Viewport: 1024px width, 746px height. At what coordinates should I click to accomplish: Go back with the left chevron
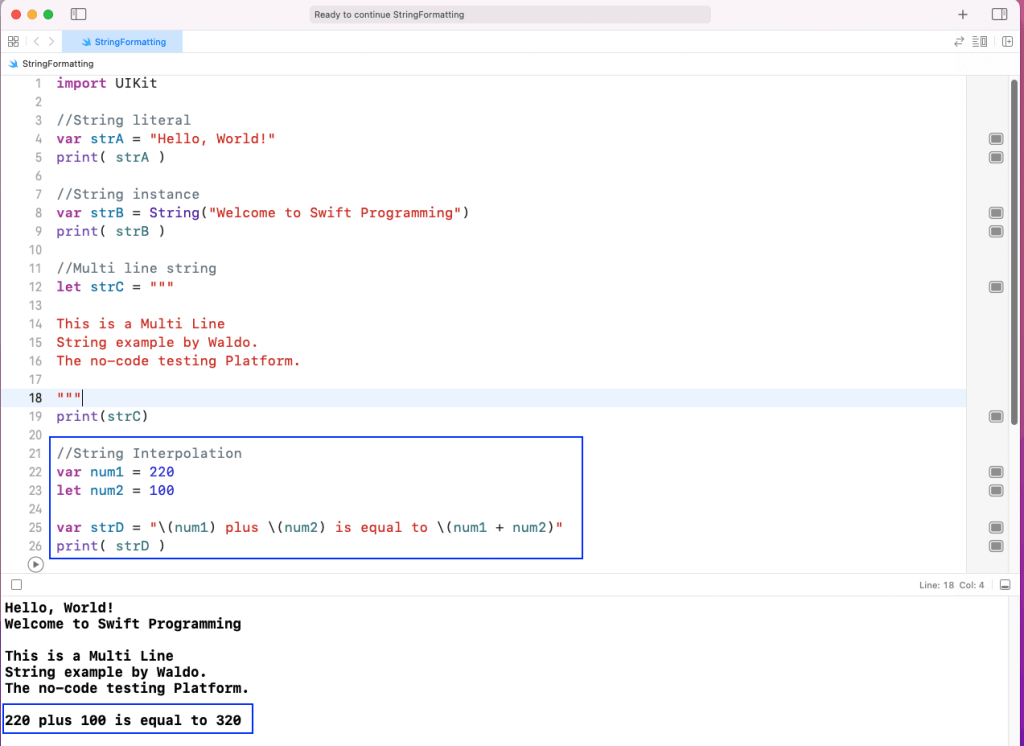[x=36, y=42]
